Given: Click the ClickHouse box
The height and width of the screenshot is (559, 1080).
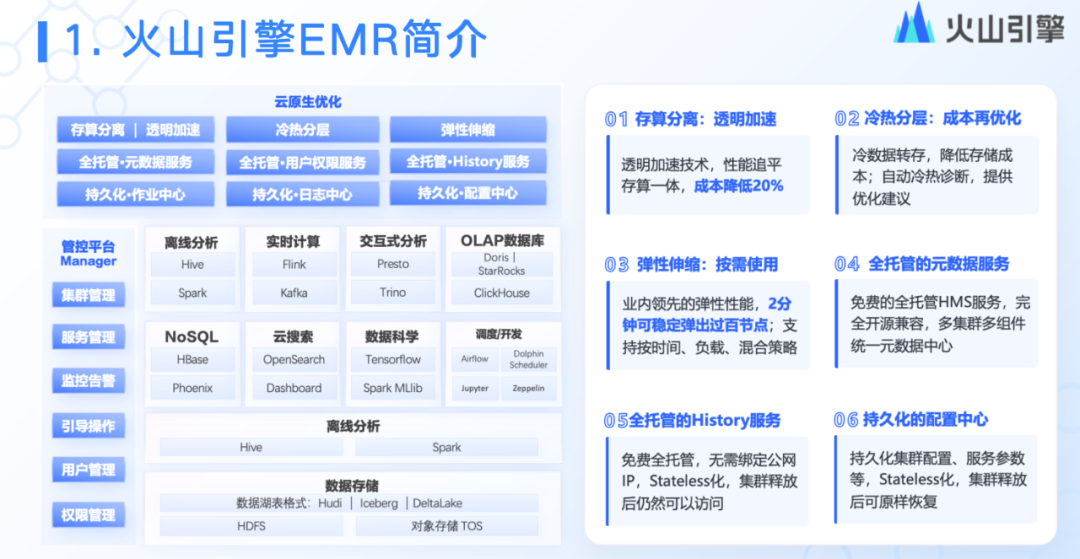Looking at the screenshot, I should [x=502, y=293].
